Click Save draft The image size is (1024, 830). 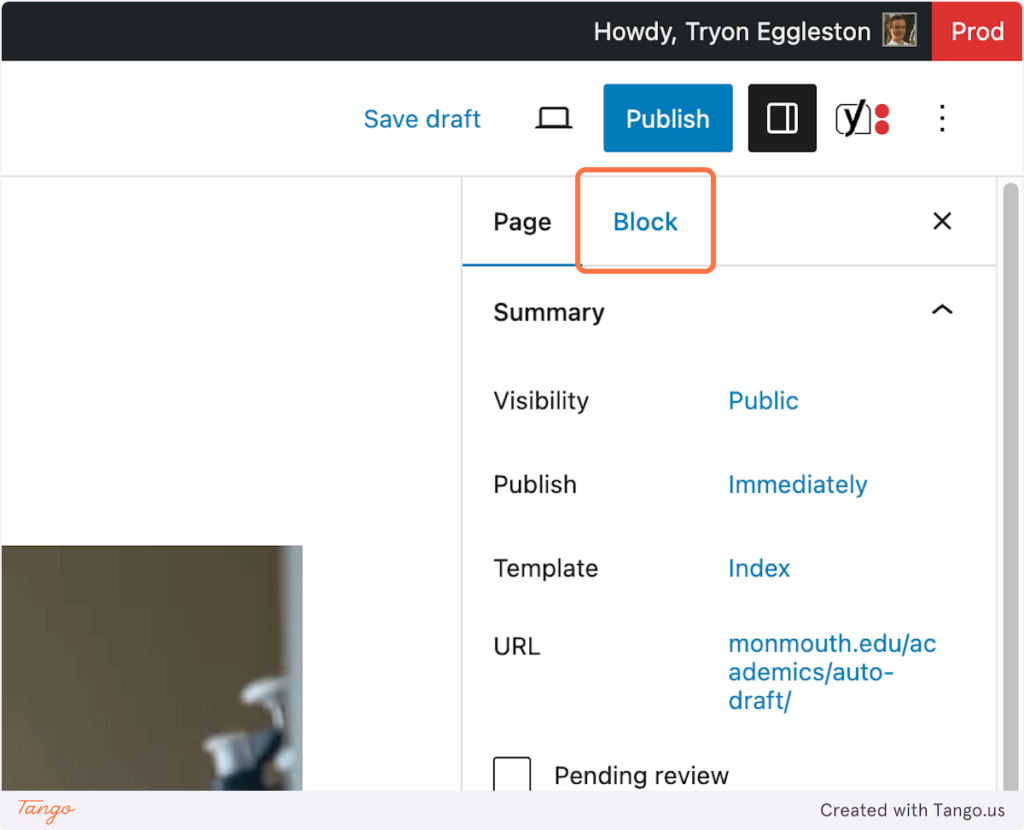coord(422,119)
